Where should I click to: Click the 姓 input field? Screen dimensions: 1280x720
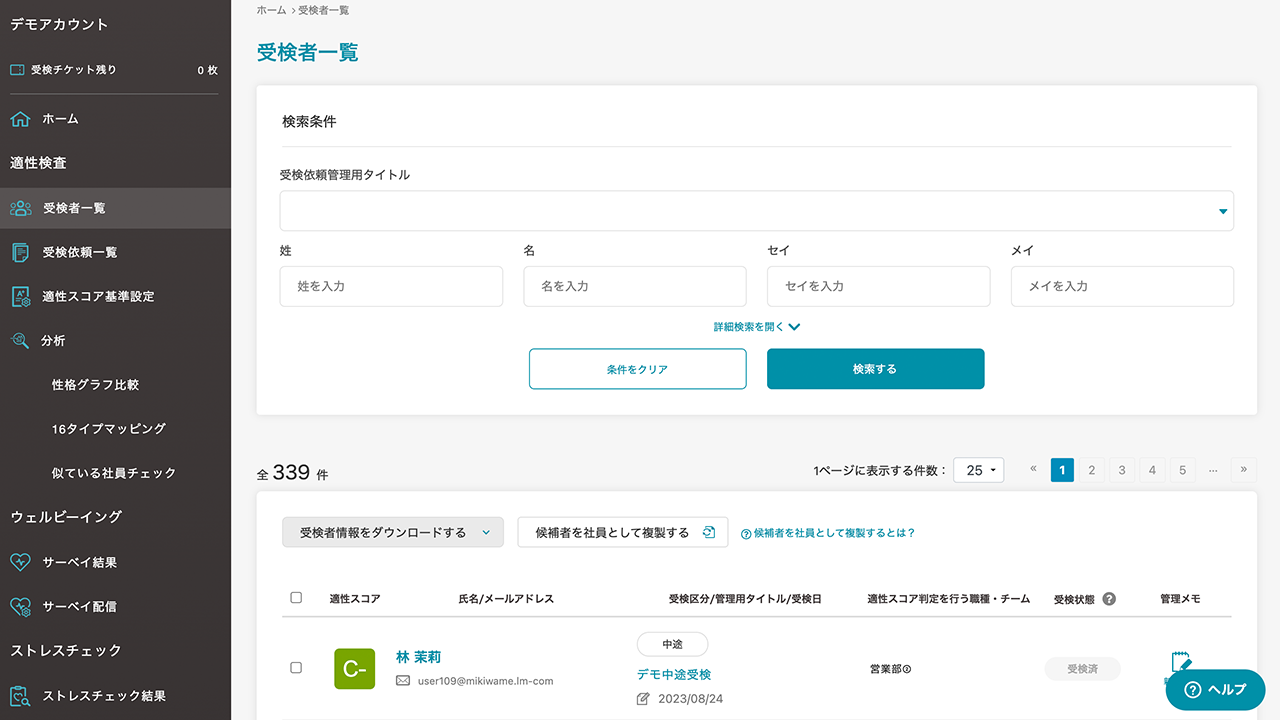pos(391,286)
